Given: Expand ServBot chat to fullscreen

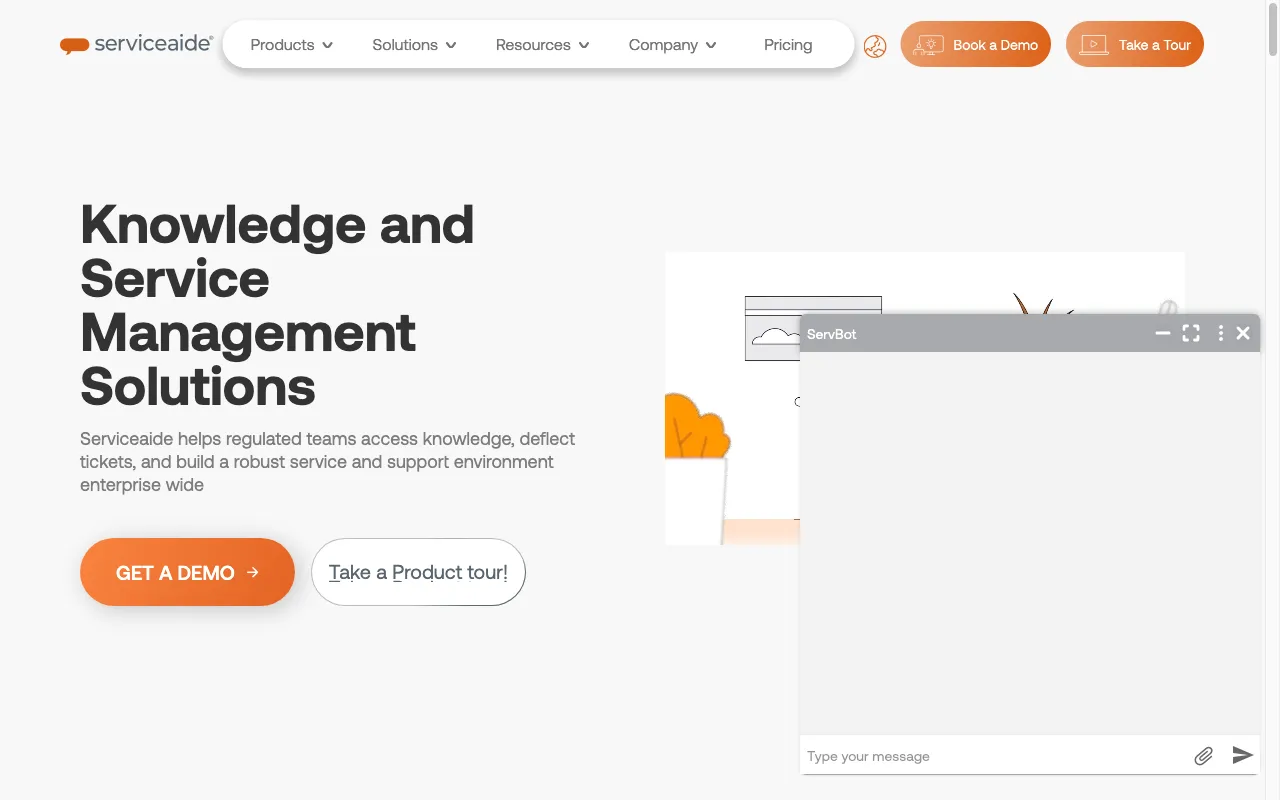Looking at the screenshot, I should tap(1191, 333).
